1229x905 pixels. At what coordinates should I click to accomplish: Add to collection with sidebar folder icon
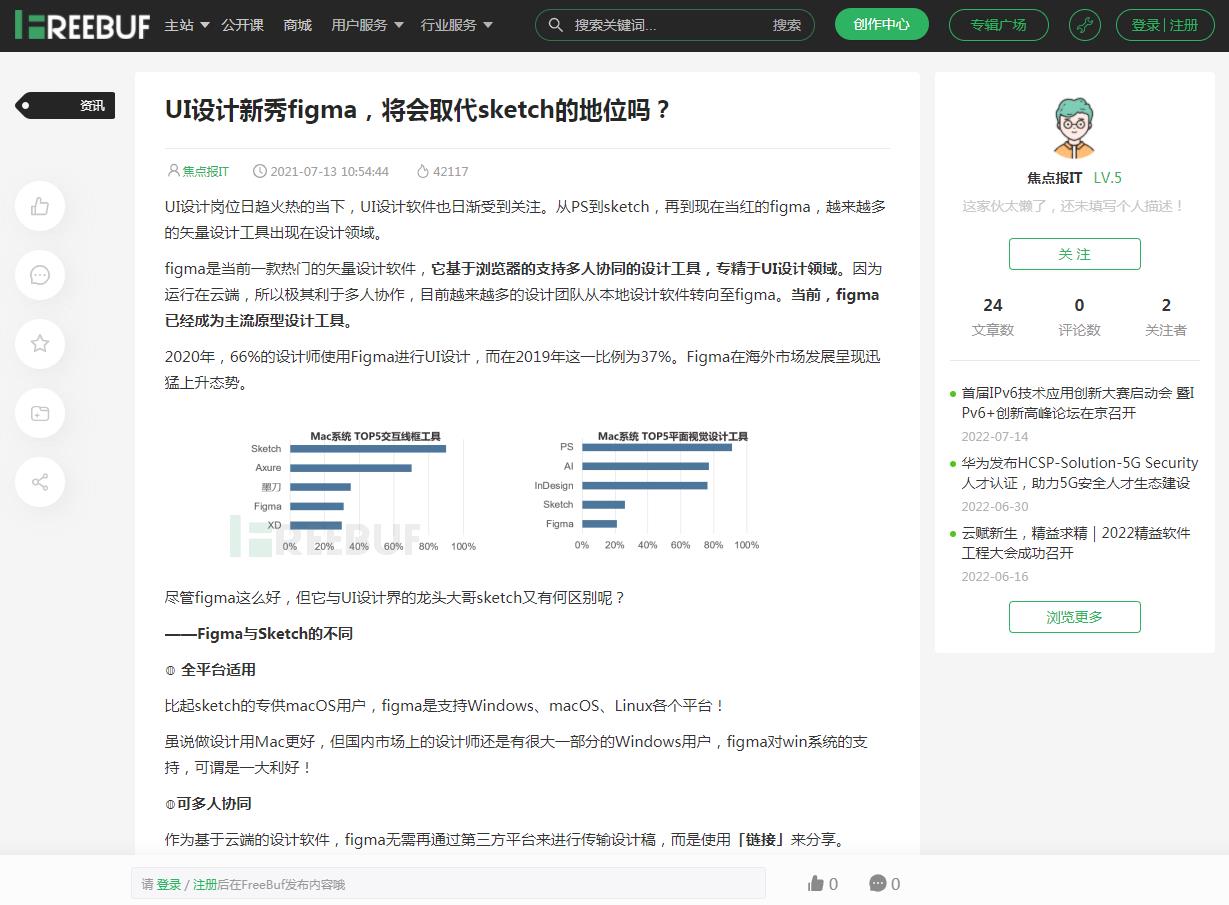(40, 413)
